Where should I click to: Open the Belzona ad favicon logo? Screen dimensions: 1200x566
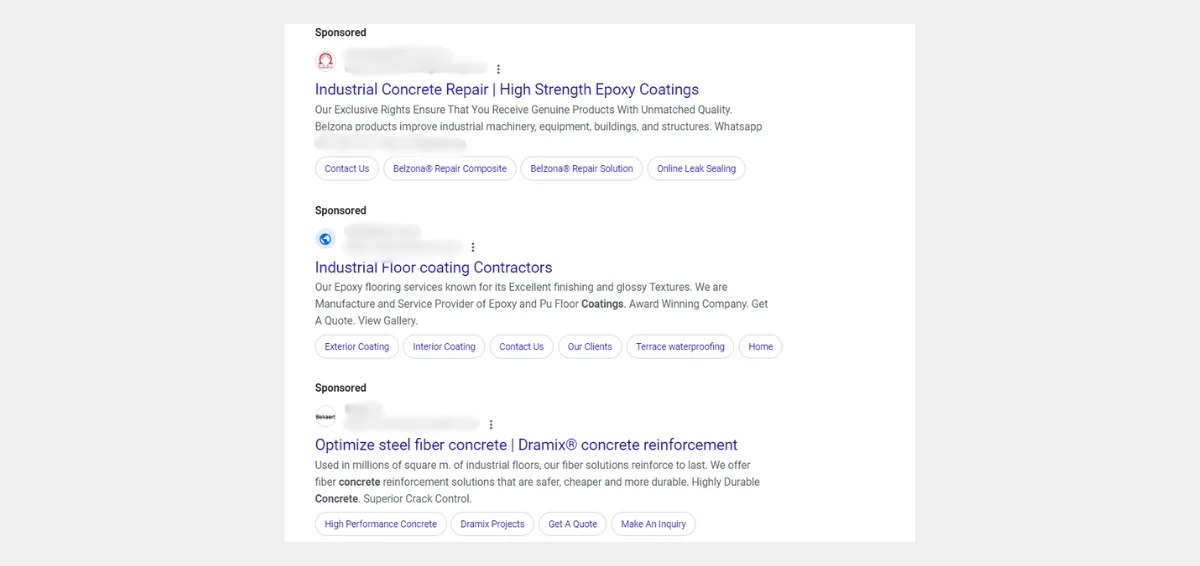[325, 61]
